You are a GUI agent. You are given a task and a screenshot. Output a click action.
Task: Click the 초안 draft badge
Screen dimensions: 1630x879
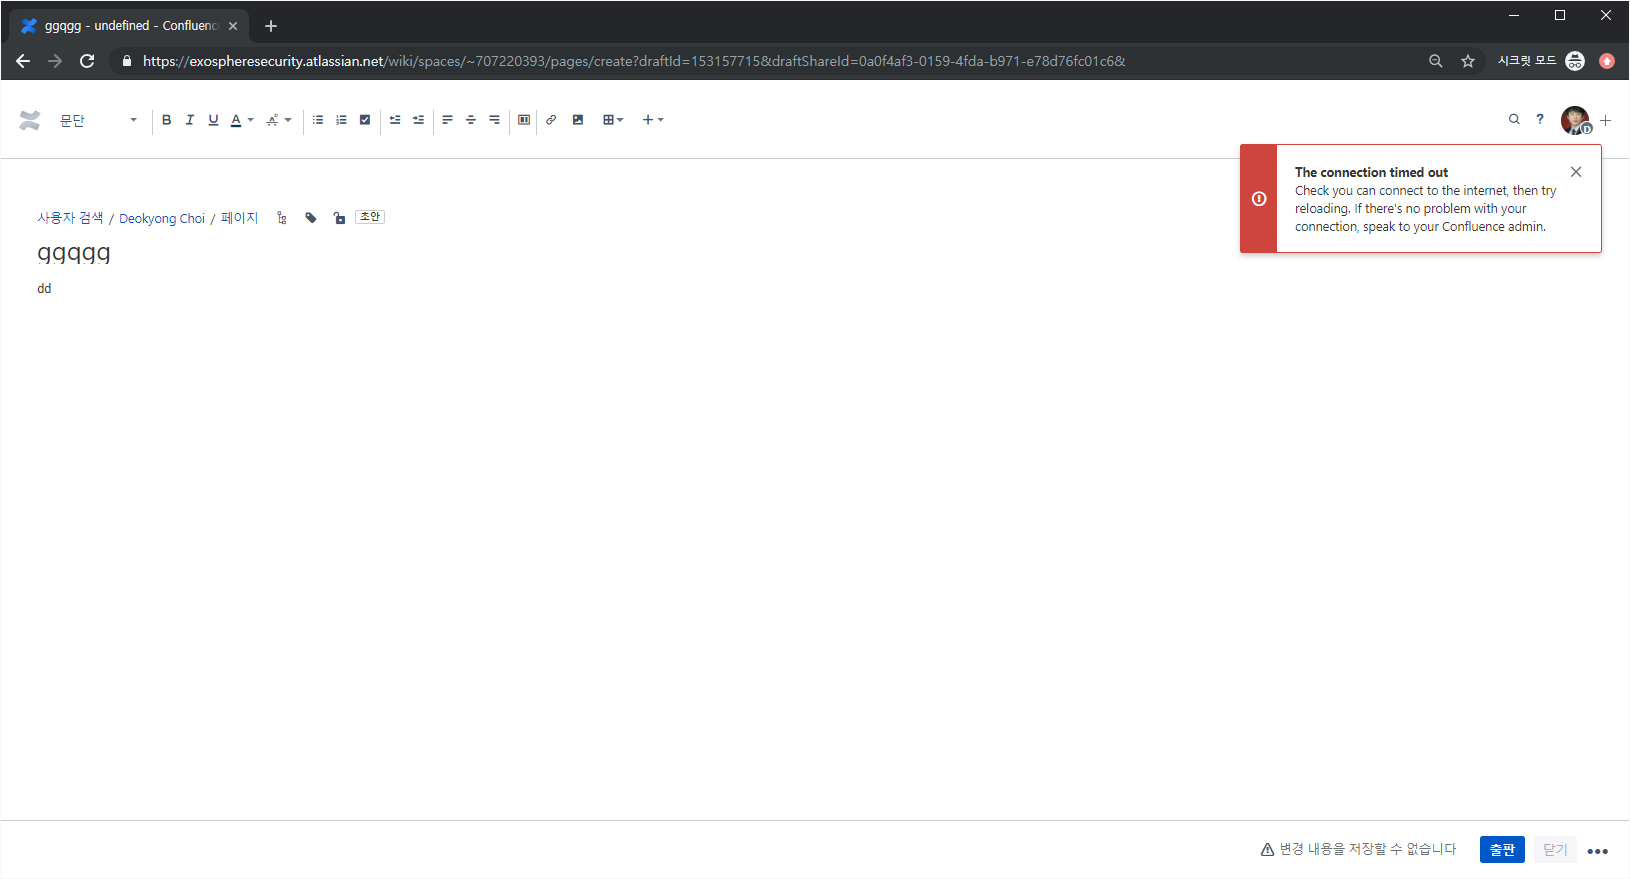pyautogui.click(x=370, y=217)
